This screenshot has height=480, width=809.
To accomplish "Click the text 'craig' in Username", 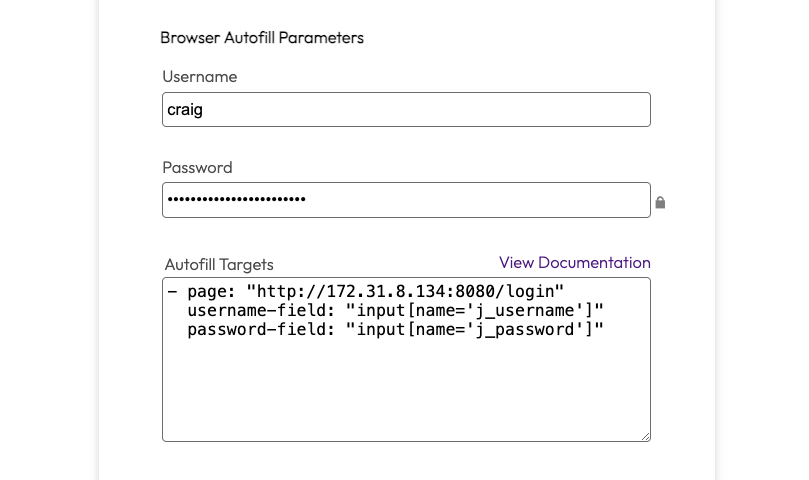I will [185, 110].
